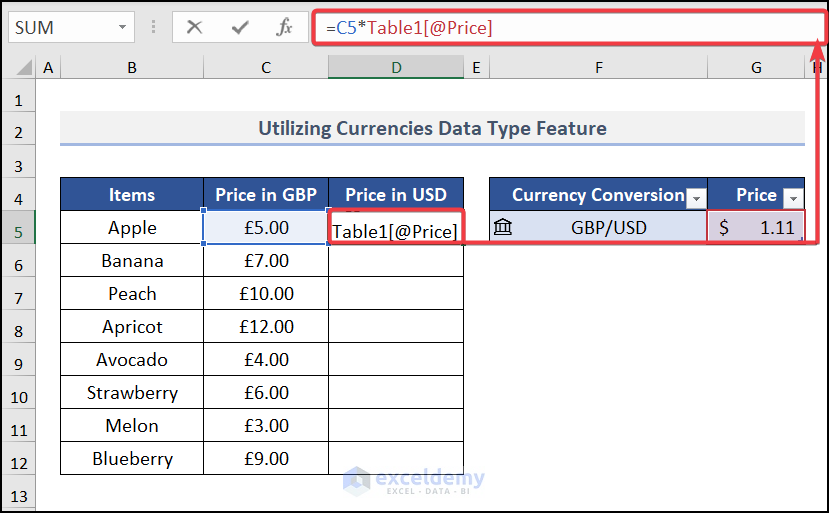Click the Select All corner triangle
The width and height of the screenshot is (829, 513).
[22, 68]
